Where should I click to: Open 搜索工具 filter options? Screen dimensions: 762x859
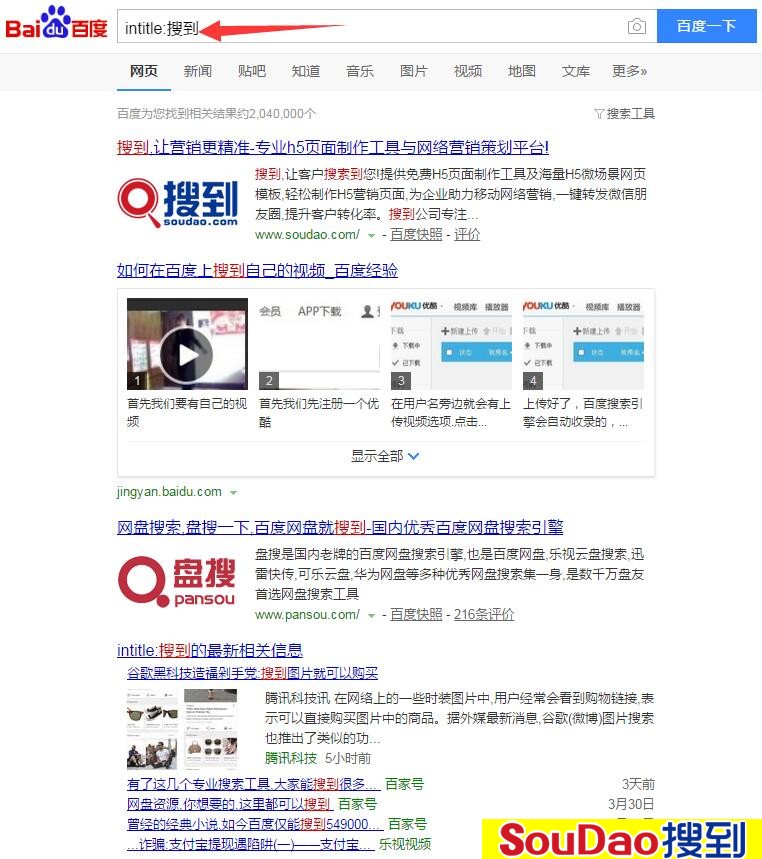[625, 113]
